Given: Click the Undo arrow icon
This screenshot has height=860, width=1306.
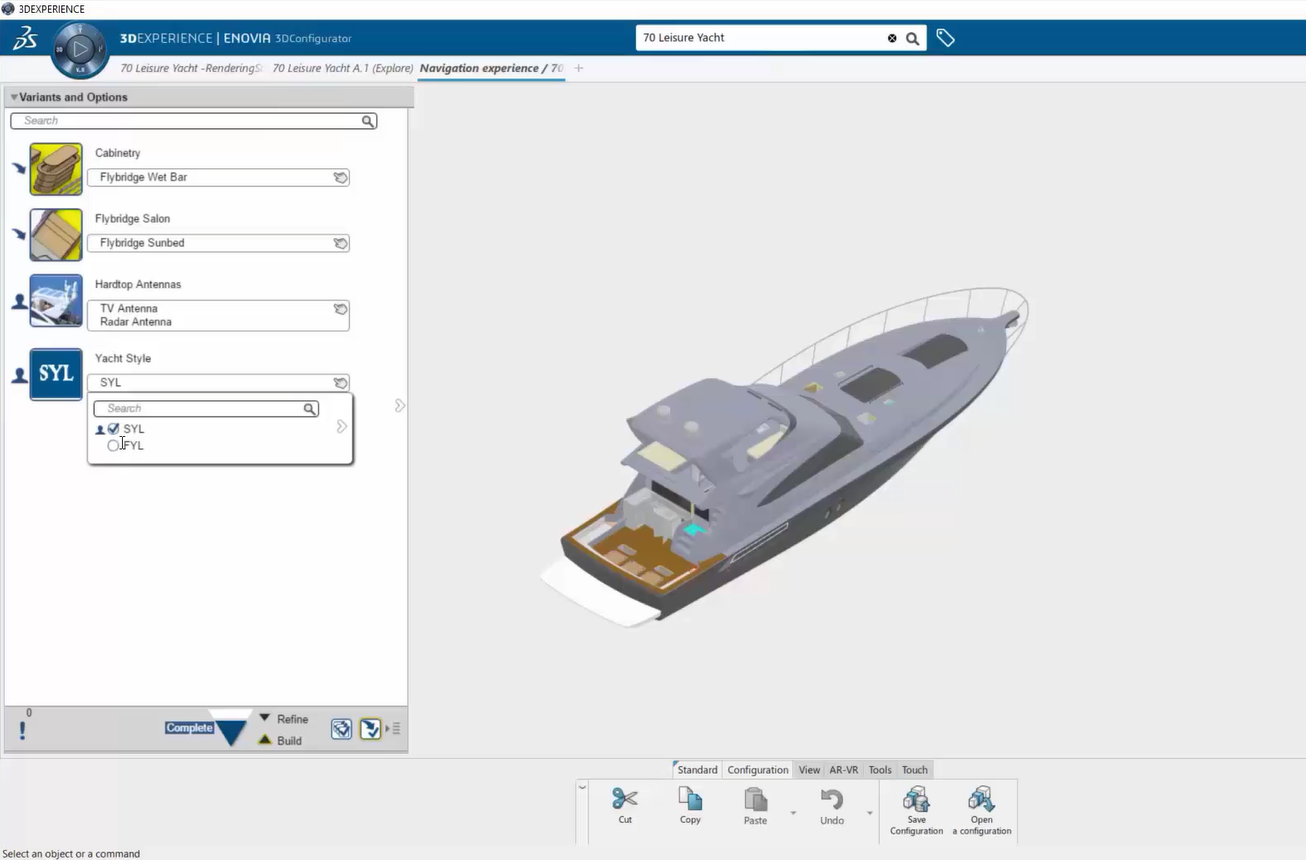Looking at the screenshot, I should coord(831,800).
